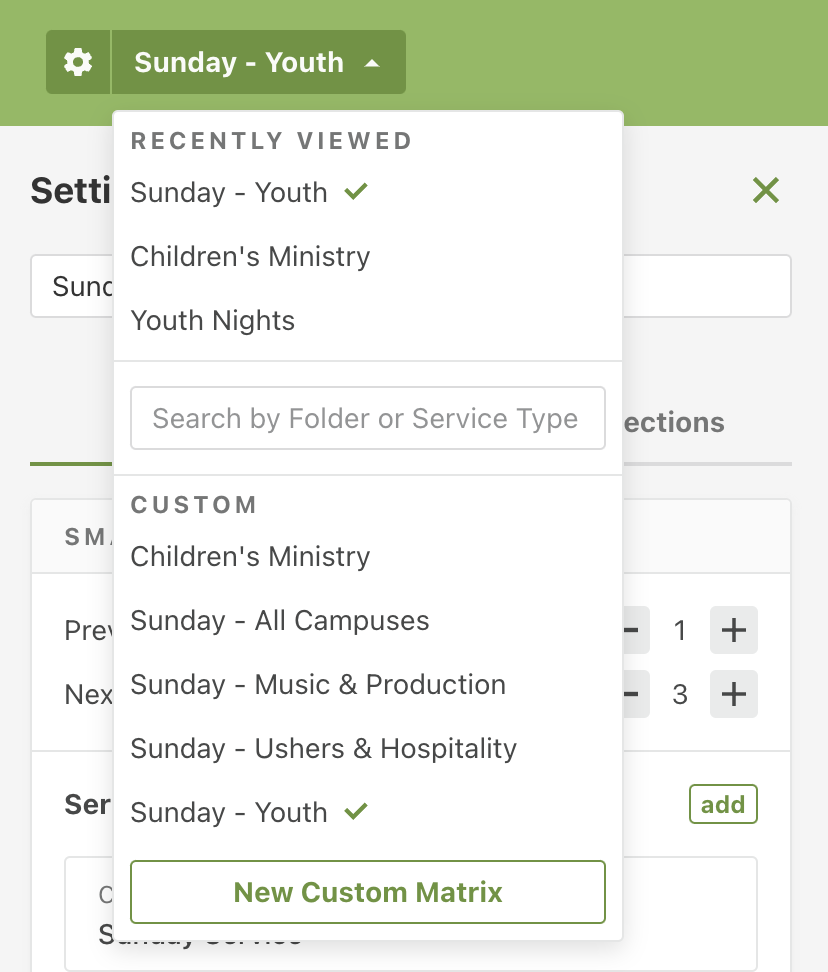Choose Sunday - All Campuses matrix
Image resolution: width=828 pixels, height=972 pixels.
[x=280, y=620]
